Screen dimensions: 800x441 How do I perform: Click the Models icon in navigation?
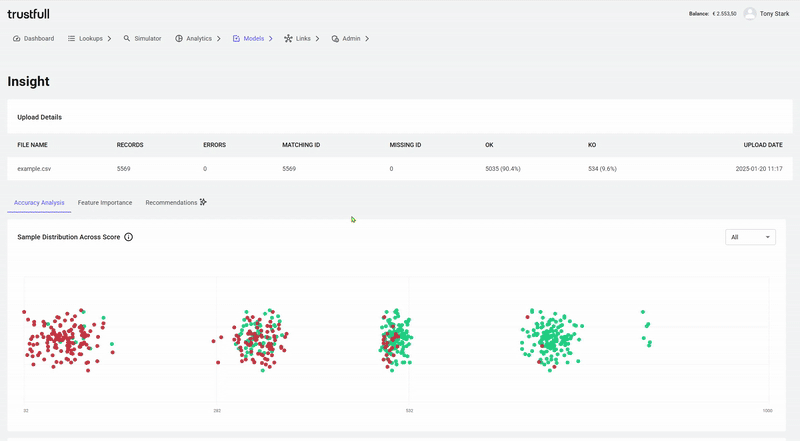[x=236, y=39]
